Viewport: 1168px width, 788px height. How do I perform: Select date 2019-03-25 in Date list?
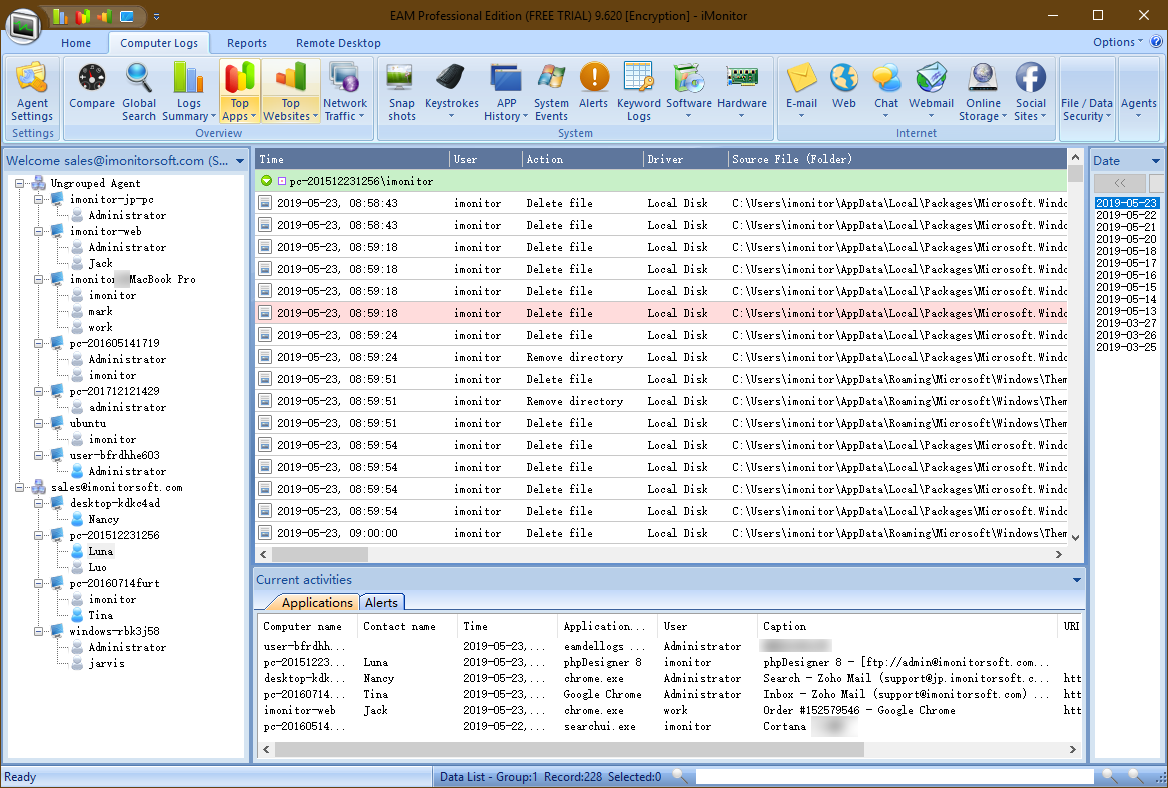1126,347
